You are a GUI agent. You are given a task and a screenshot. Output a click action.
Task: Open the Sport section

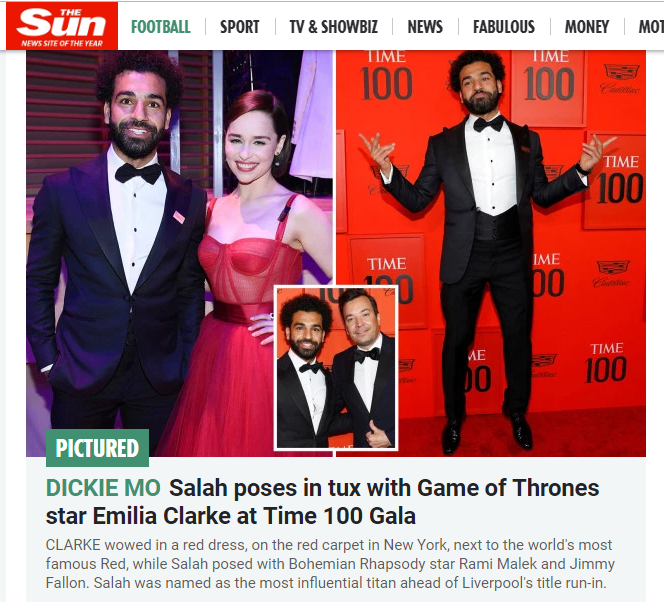tap(239, 27)
